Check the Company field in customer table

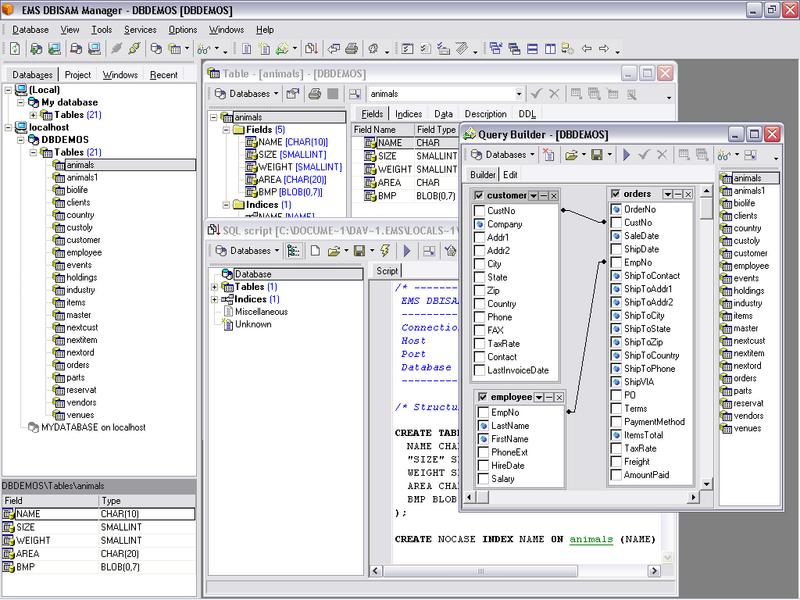pos(479,224)
